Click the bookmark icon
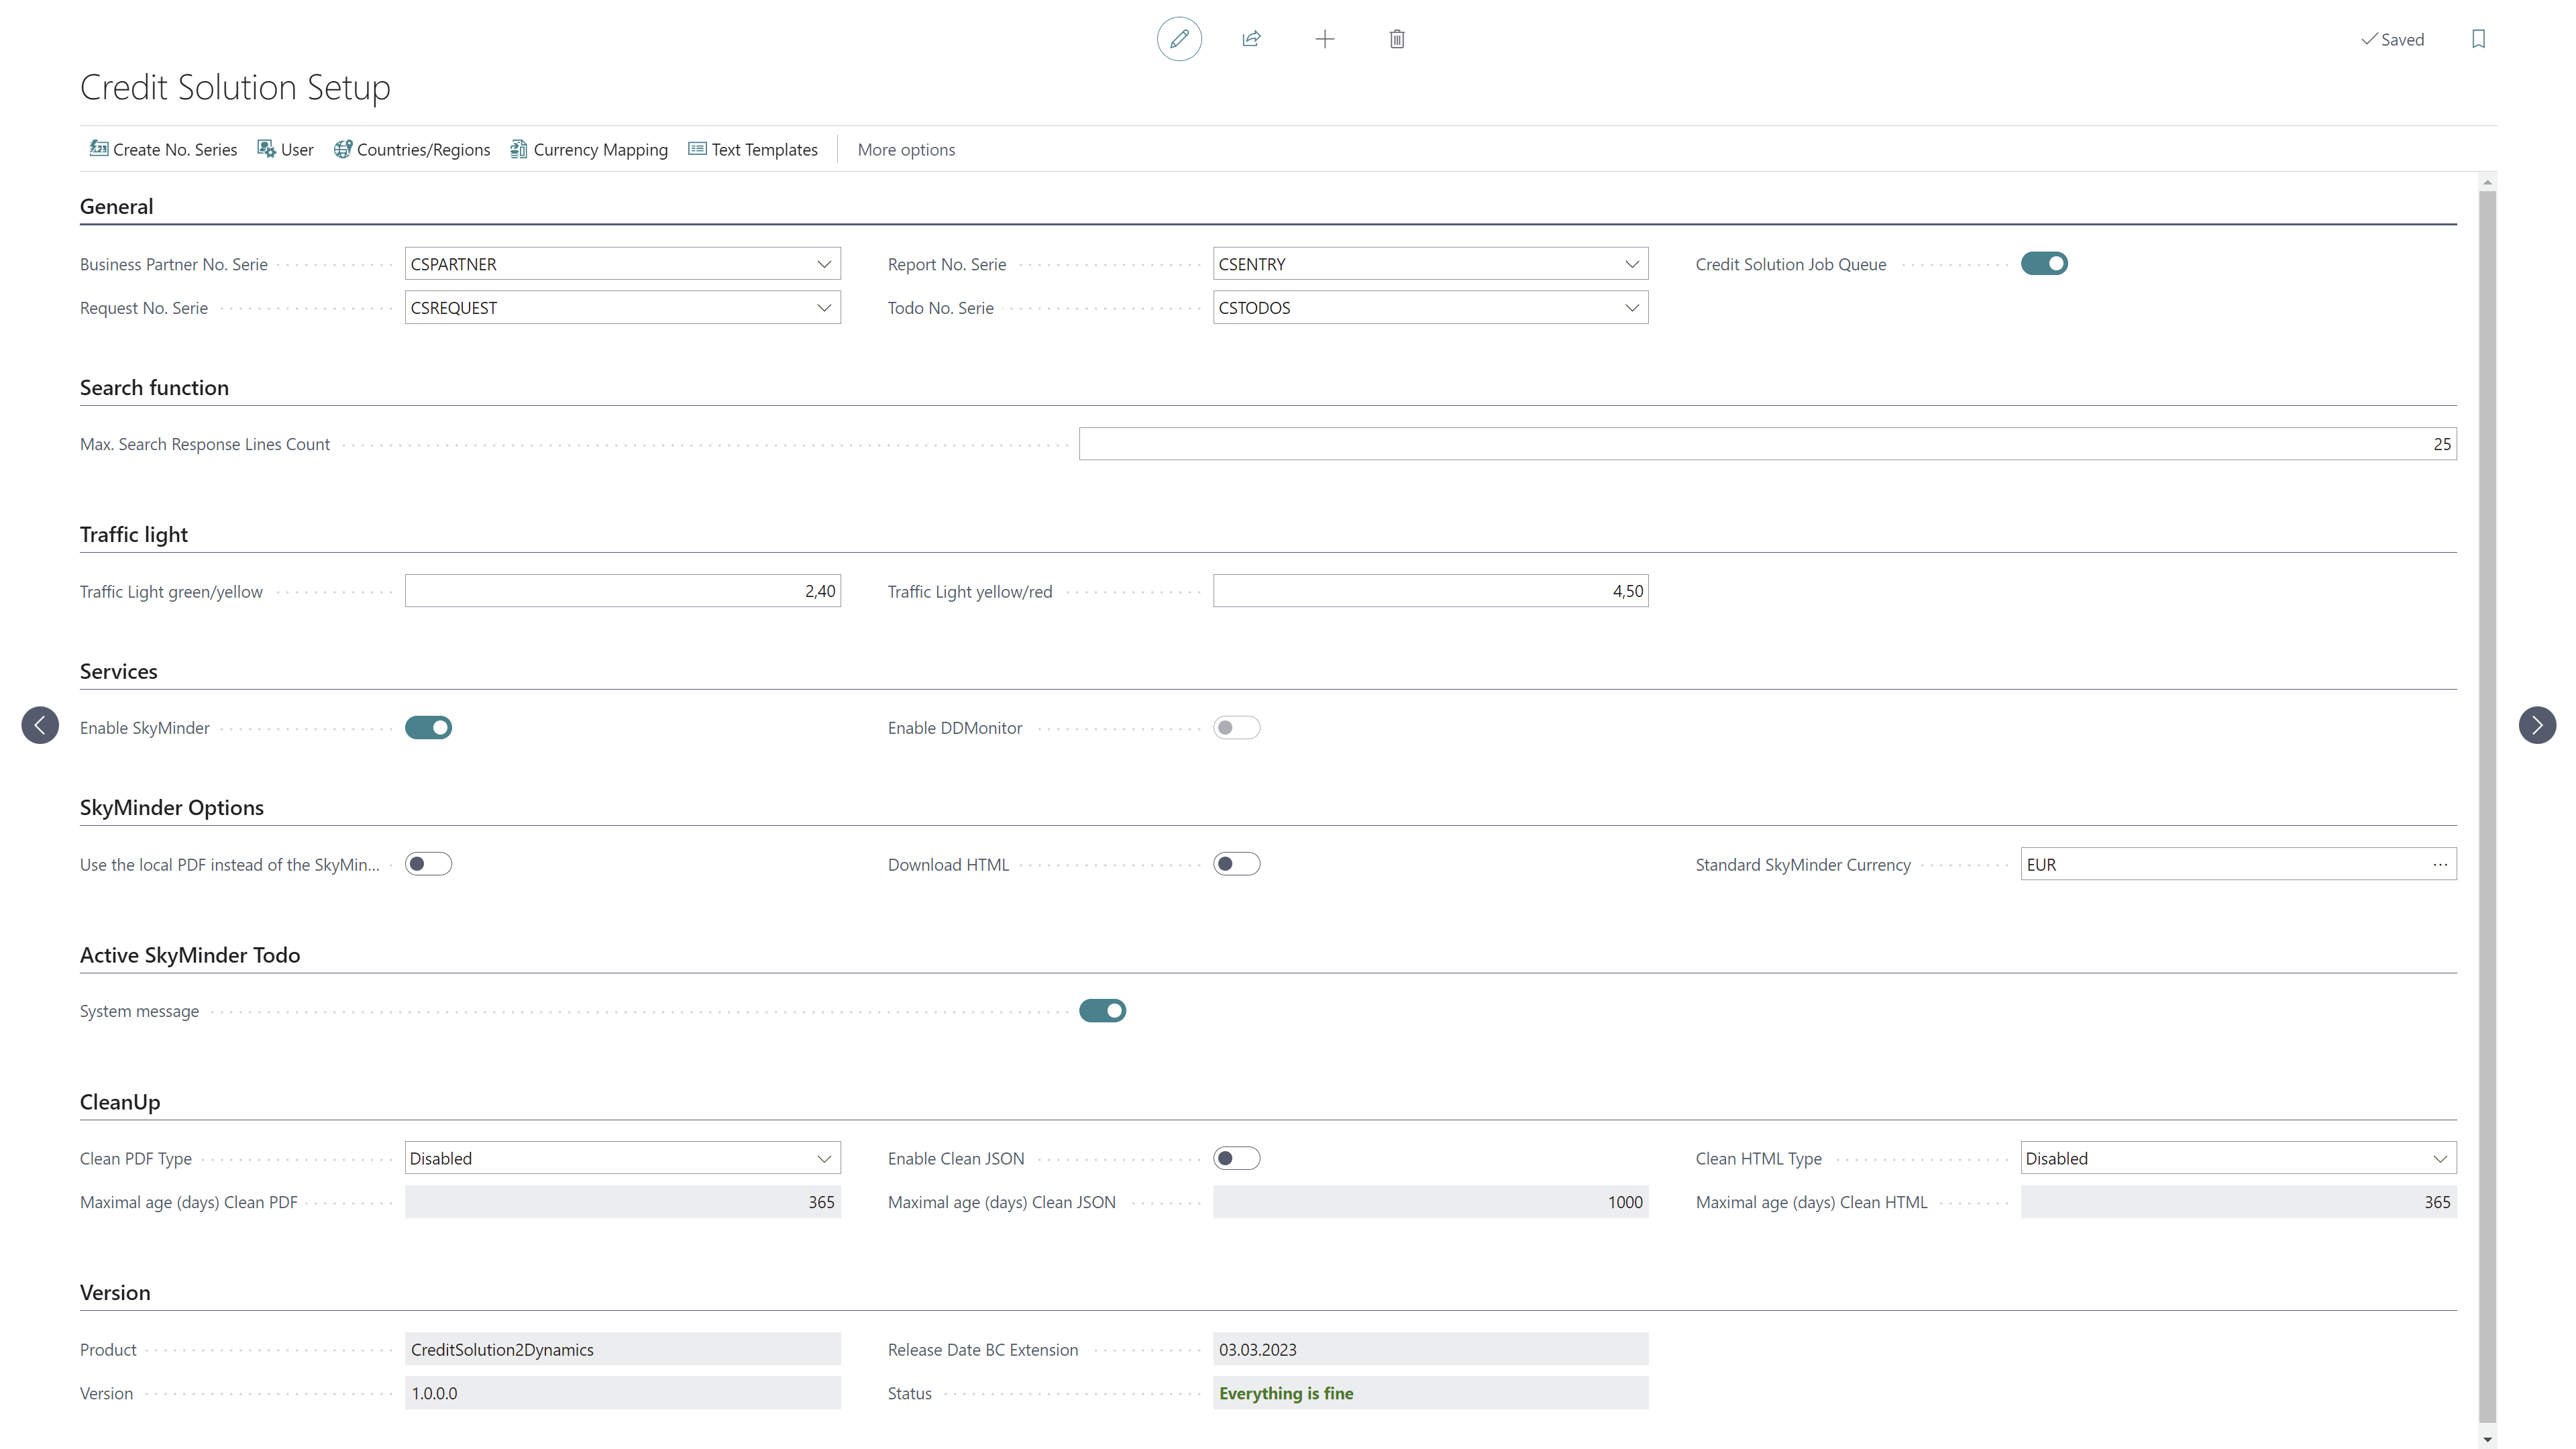Image resolution: width=2576 pixels, height=1449 pixels. coord(2478,39)
